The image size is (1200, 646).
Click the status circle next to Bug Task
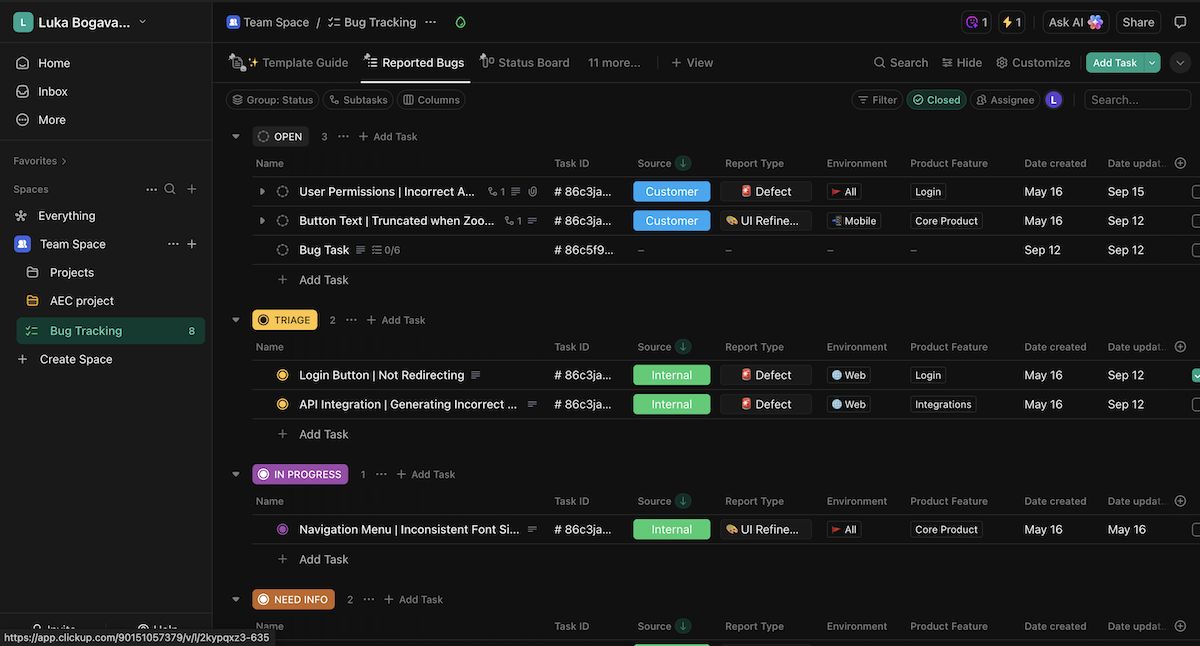(282, 249)
